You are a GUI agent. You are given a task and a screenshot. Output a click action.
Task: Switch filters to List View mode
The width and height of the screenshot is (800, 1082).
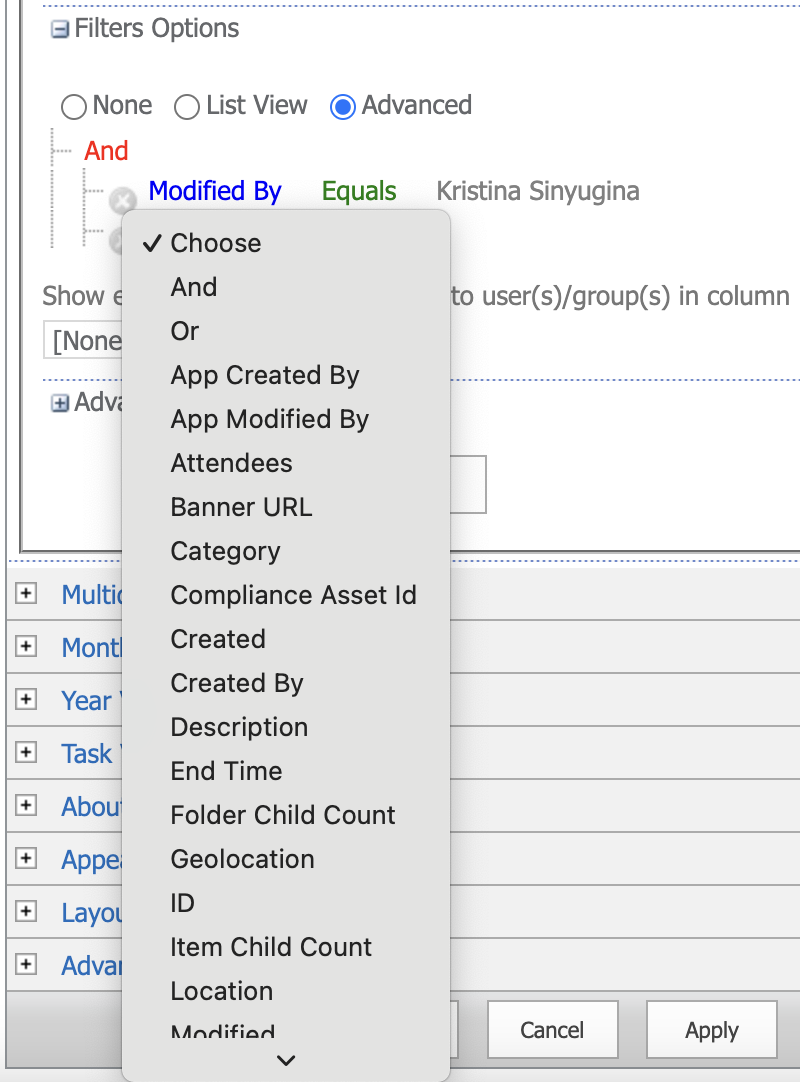click(x=186, y=106)
